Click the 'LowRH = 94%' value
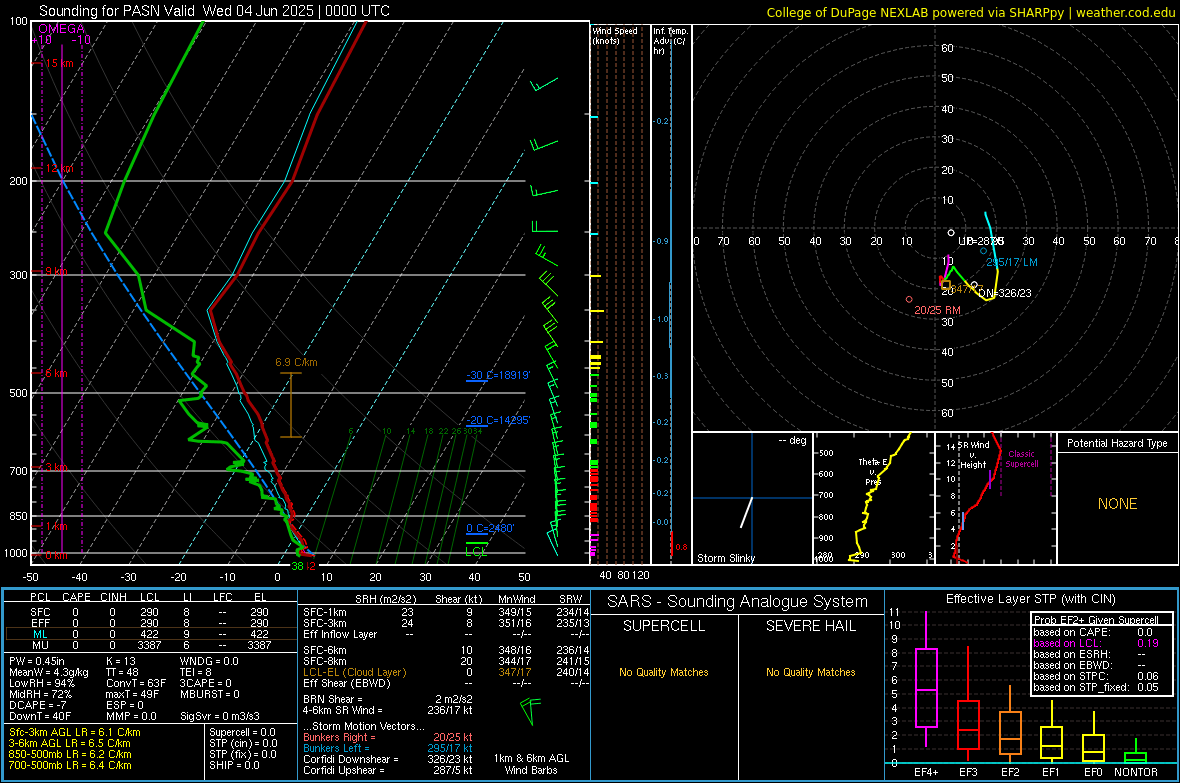 click(x=41, y=684)
